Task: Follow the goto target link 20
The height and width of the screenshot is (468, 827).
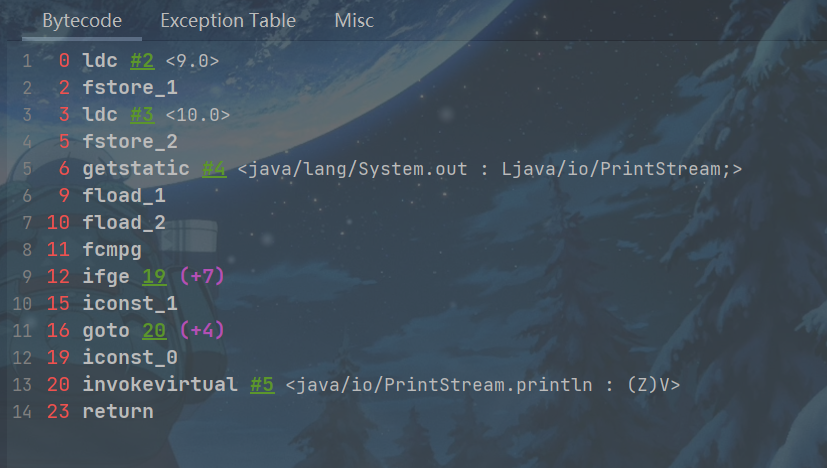Action: [x=154, y=331]
